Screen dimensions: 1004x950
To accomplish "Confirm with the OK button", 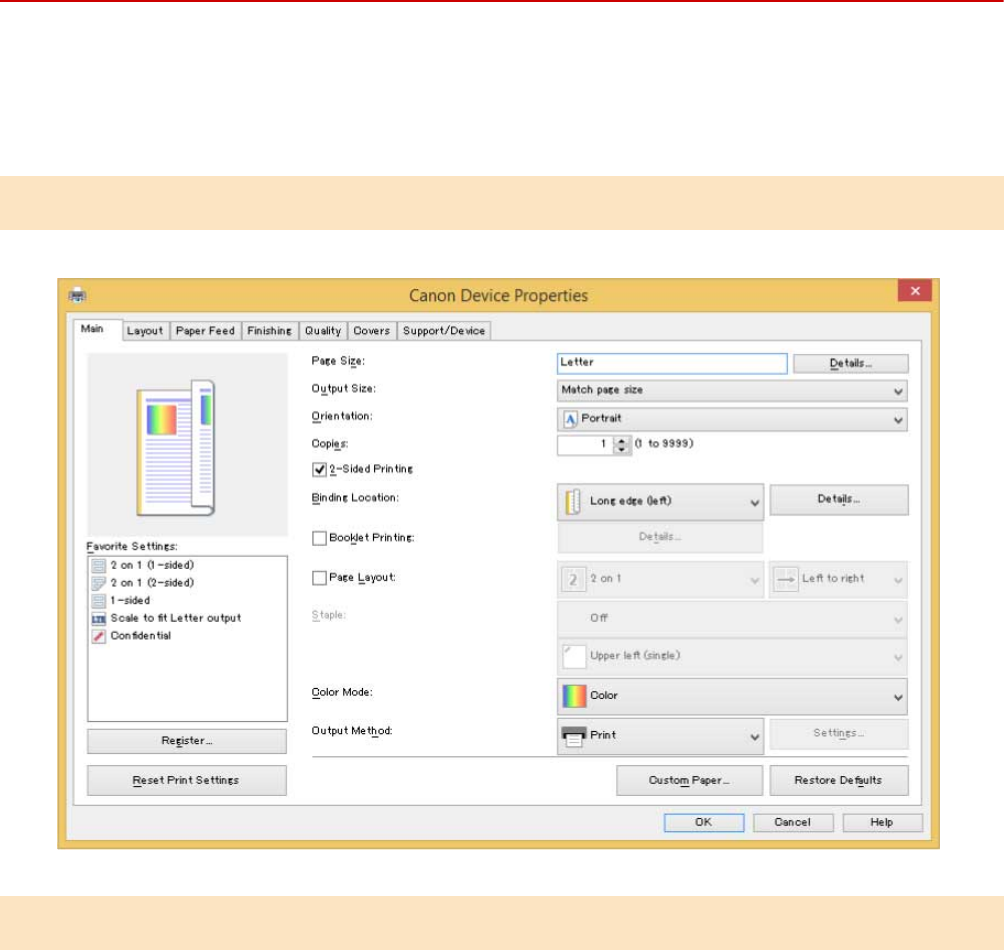I will coord(704,823).
